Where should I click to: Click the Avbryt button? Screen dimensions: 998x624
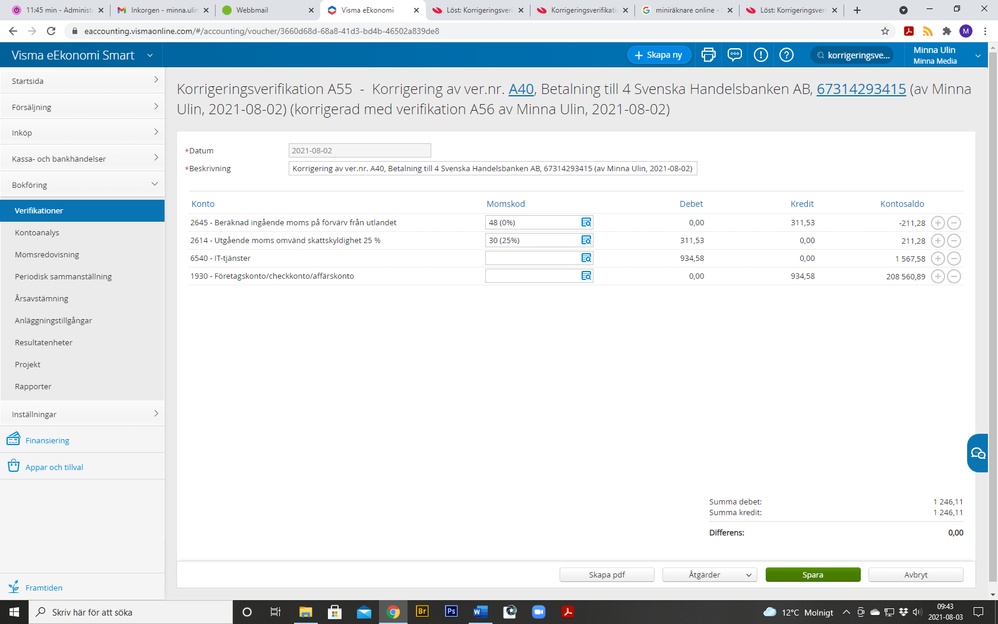(916, 574)
